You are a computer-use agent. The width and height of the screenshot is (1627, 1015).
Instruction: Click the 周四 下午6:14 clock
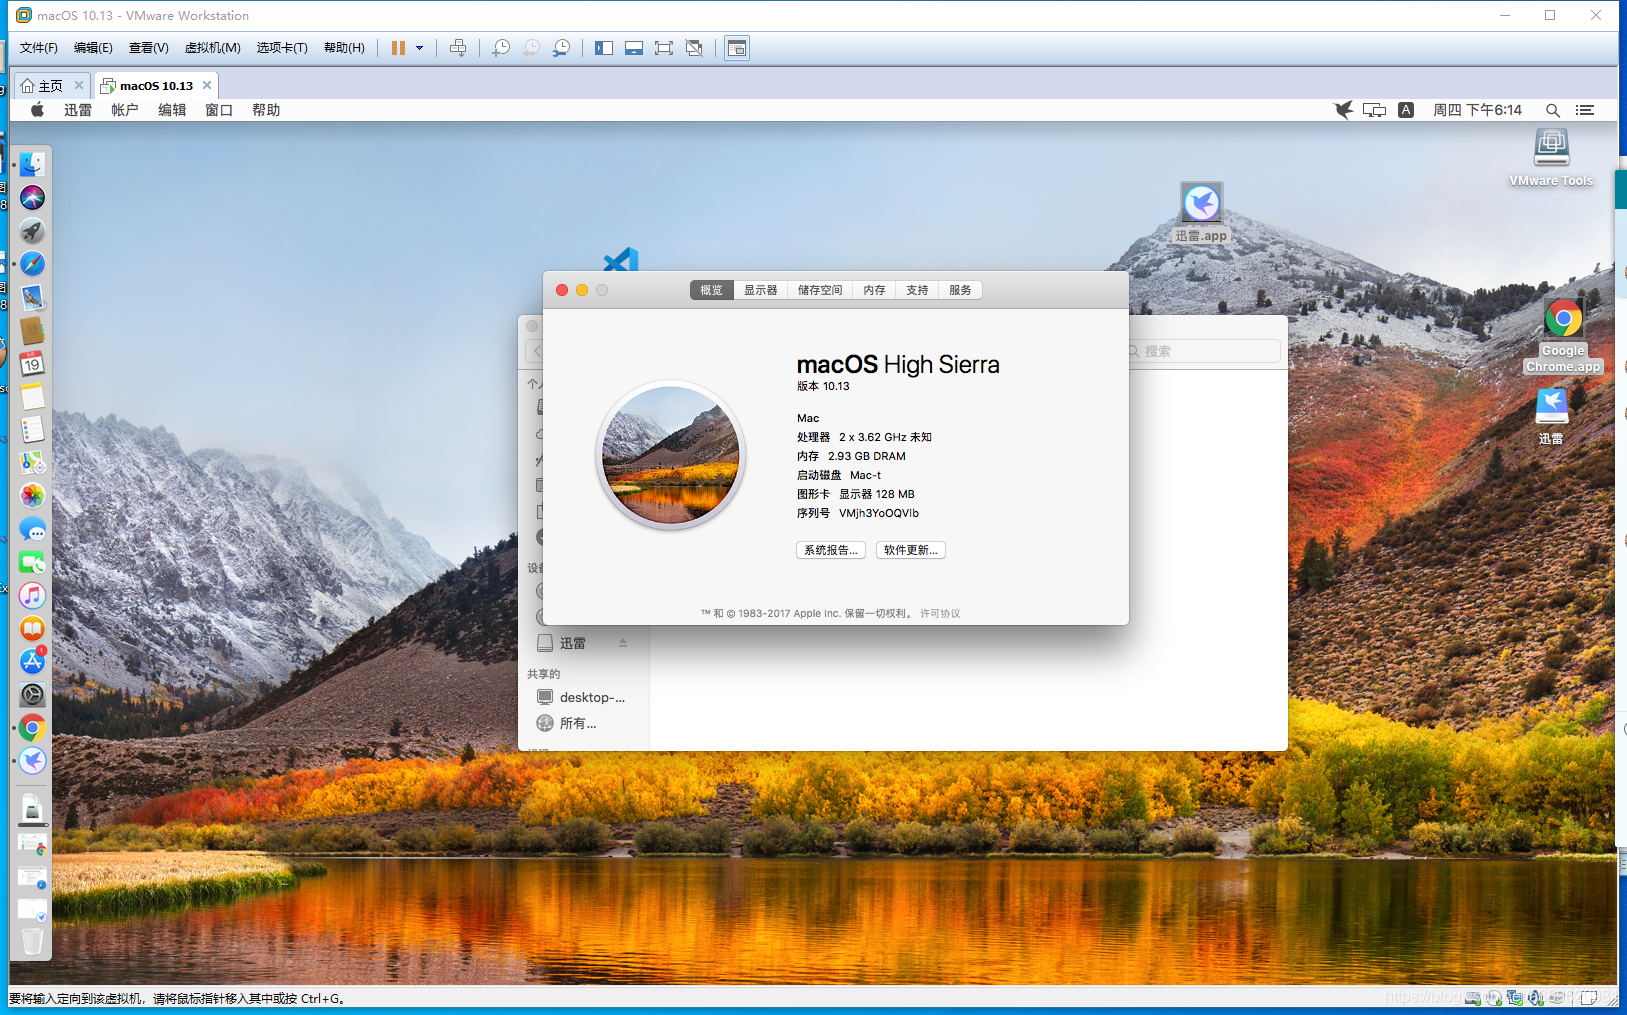[x=1477, y=110]
